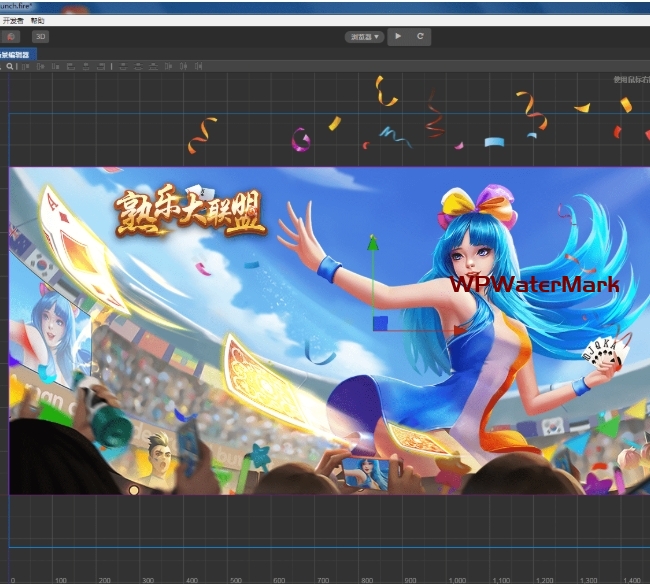The width and height of the screenshot is (650, 584).
Task: Switch to the 场景编辑器 scene editor tab
Action: pos(16,55)
